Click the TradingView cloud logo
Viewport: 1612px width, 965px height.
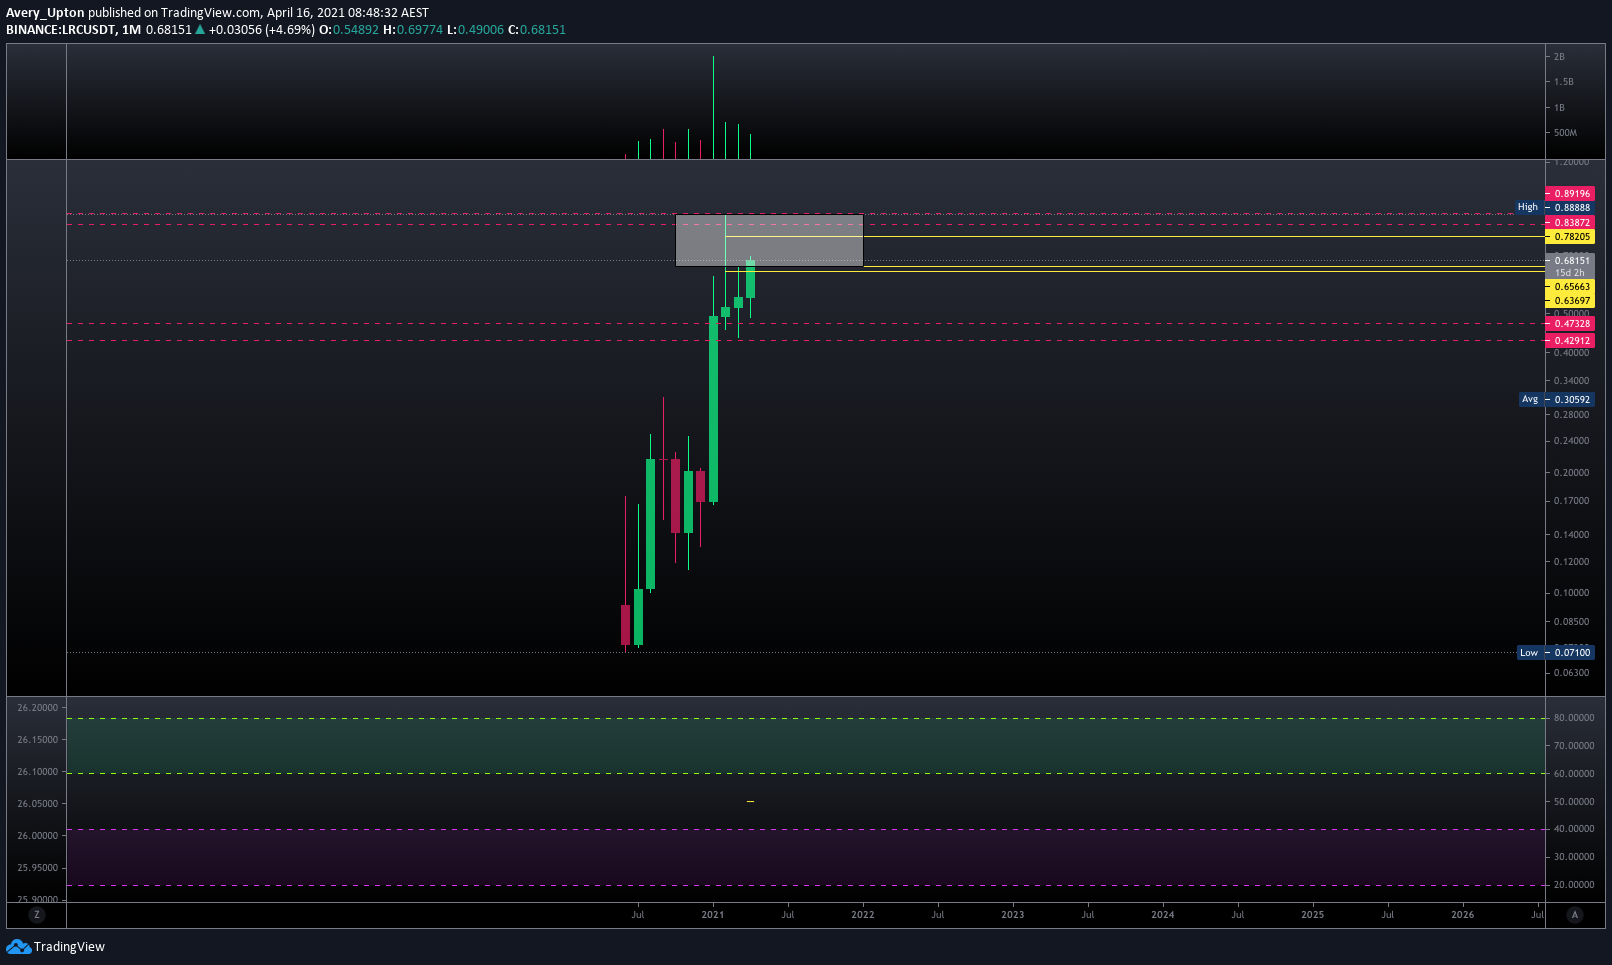click(18, 947)
